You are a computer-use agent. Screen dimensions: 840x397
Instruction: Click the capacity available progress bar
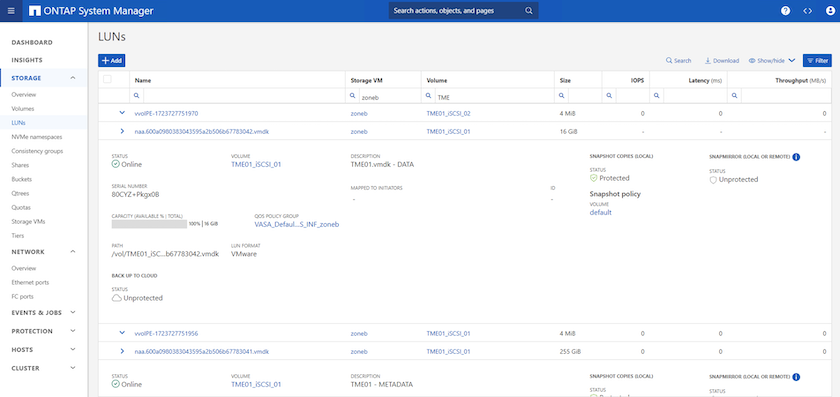pyautogui.click(x=149, y=224)
